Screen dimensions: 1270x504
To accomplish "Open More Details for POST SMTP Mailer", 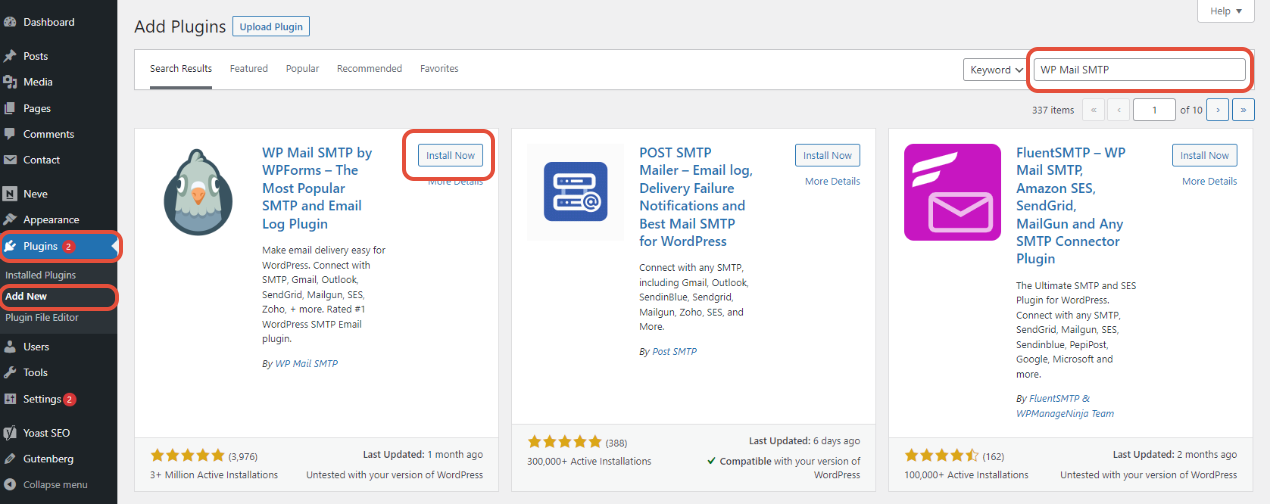I will click(832, 182).
